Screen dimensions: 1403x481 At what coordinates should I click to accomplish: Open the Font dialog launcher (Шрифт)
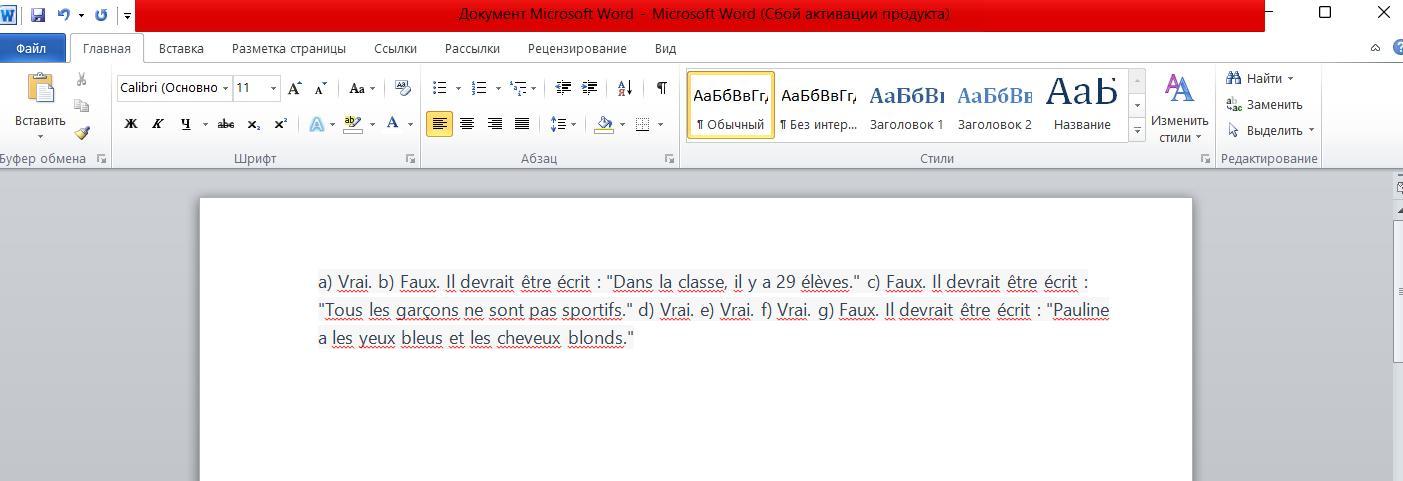[410, 159]
